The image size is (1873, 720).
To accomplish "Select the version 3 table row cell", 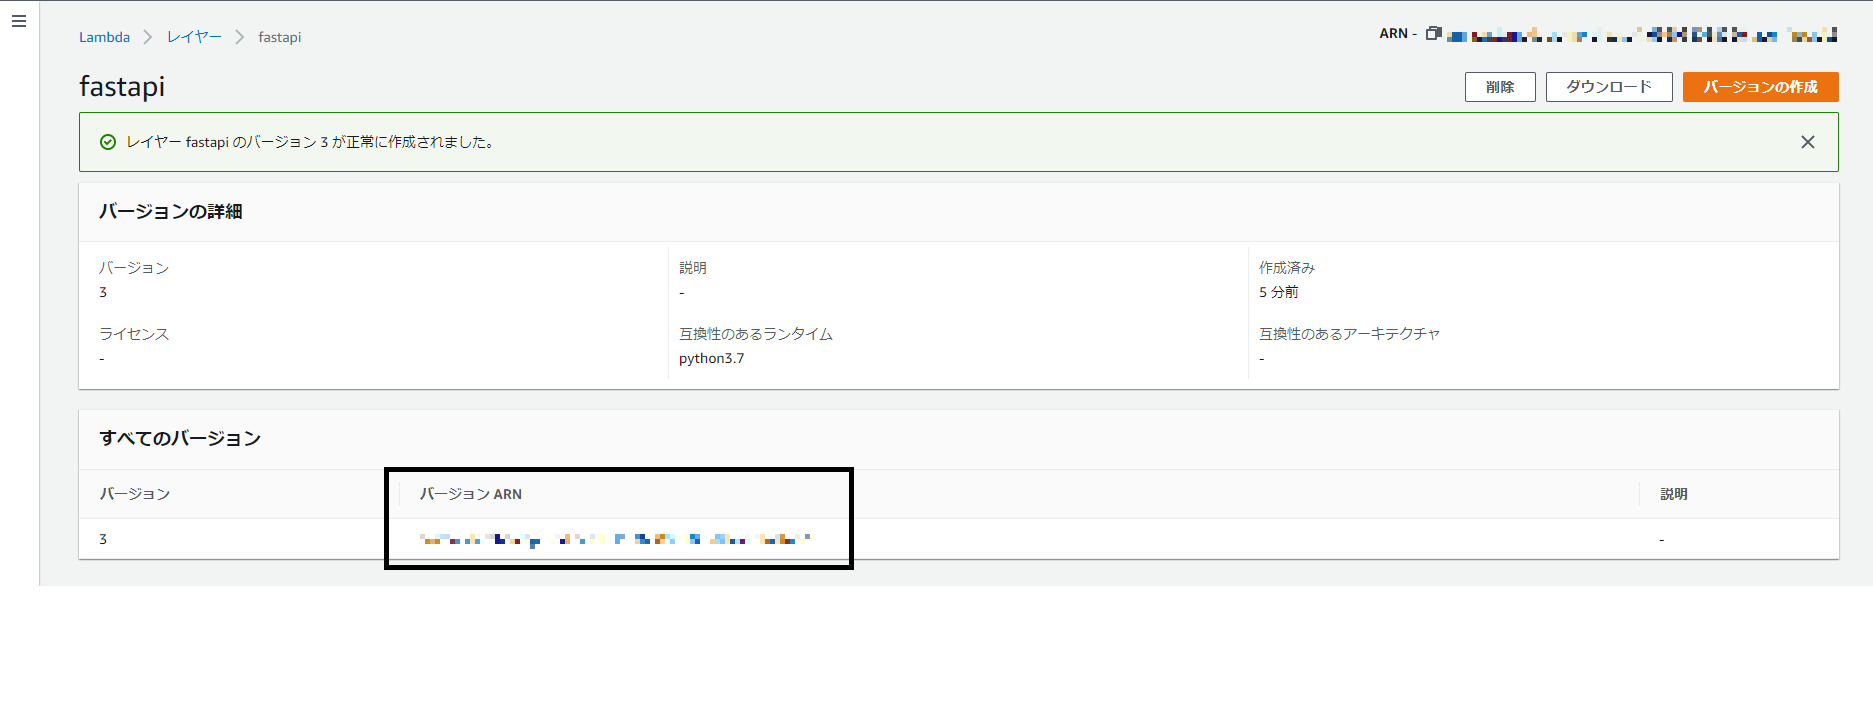I will point(103,539).
